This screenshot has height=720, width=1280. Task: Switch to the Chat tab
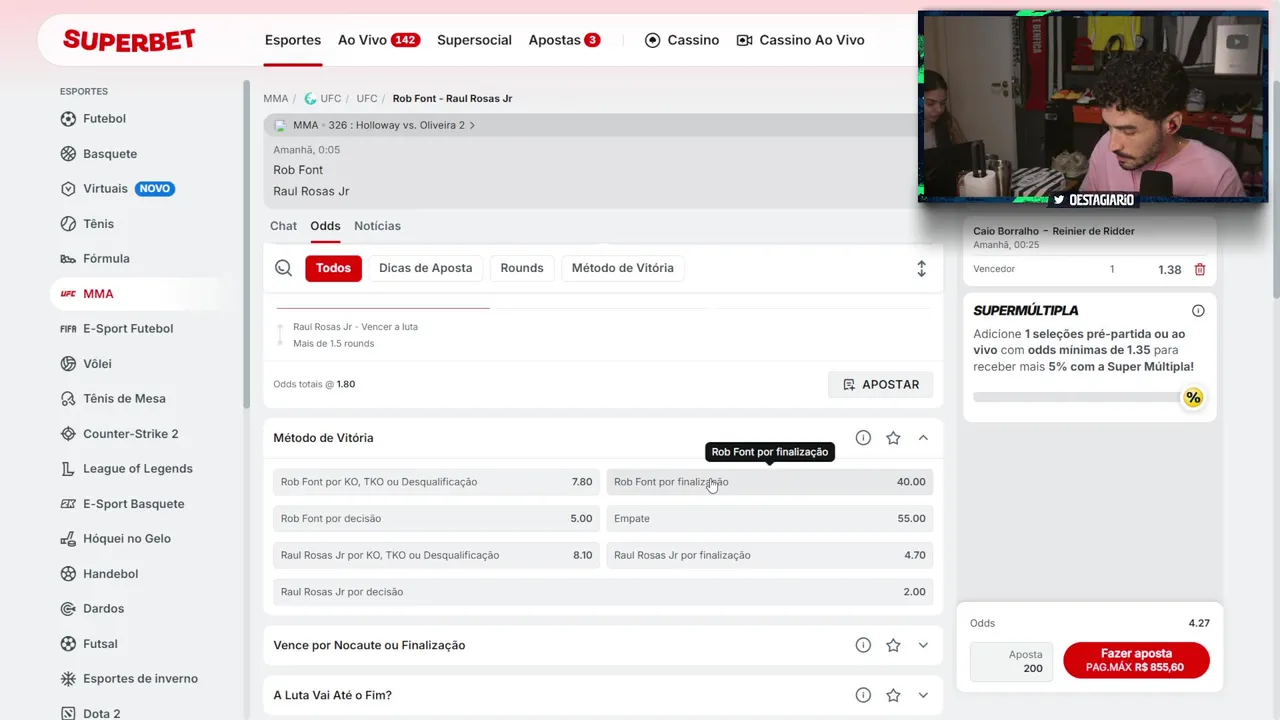click(283, 226)
